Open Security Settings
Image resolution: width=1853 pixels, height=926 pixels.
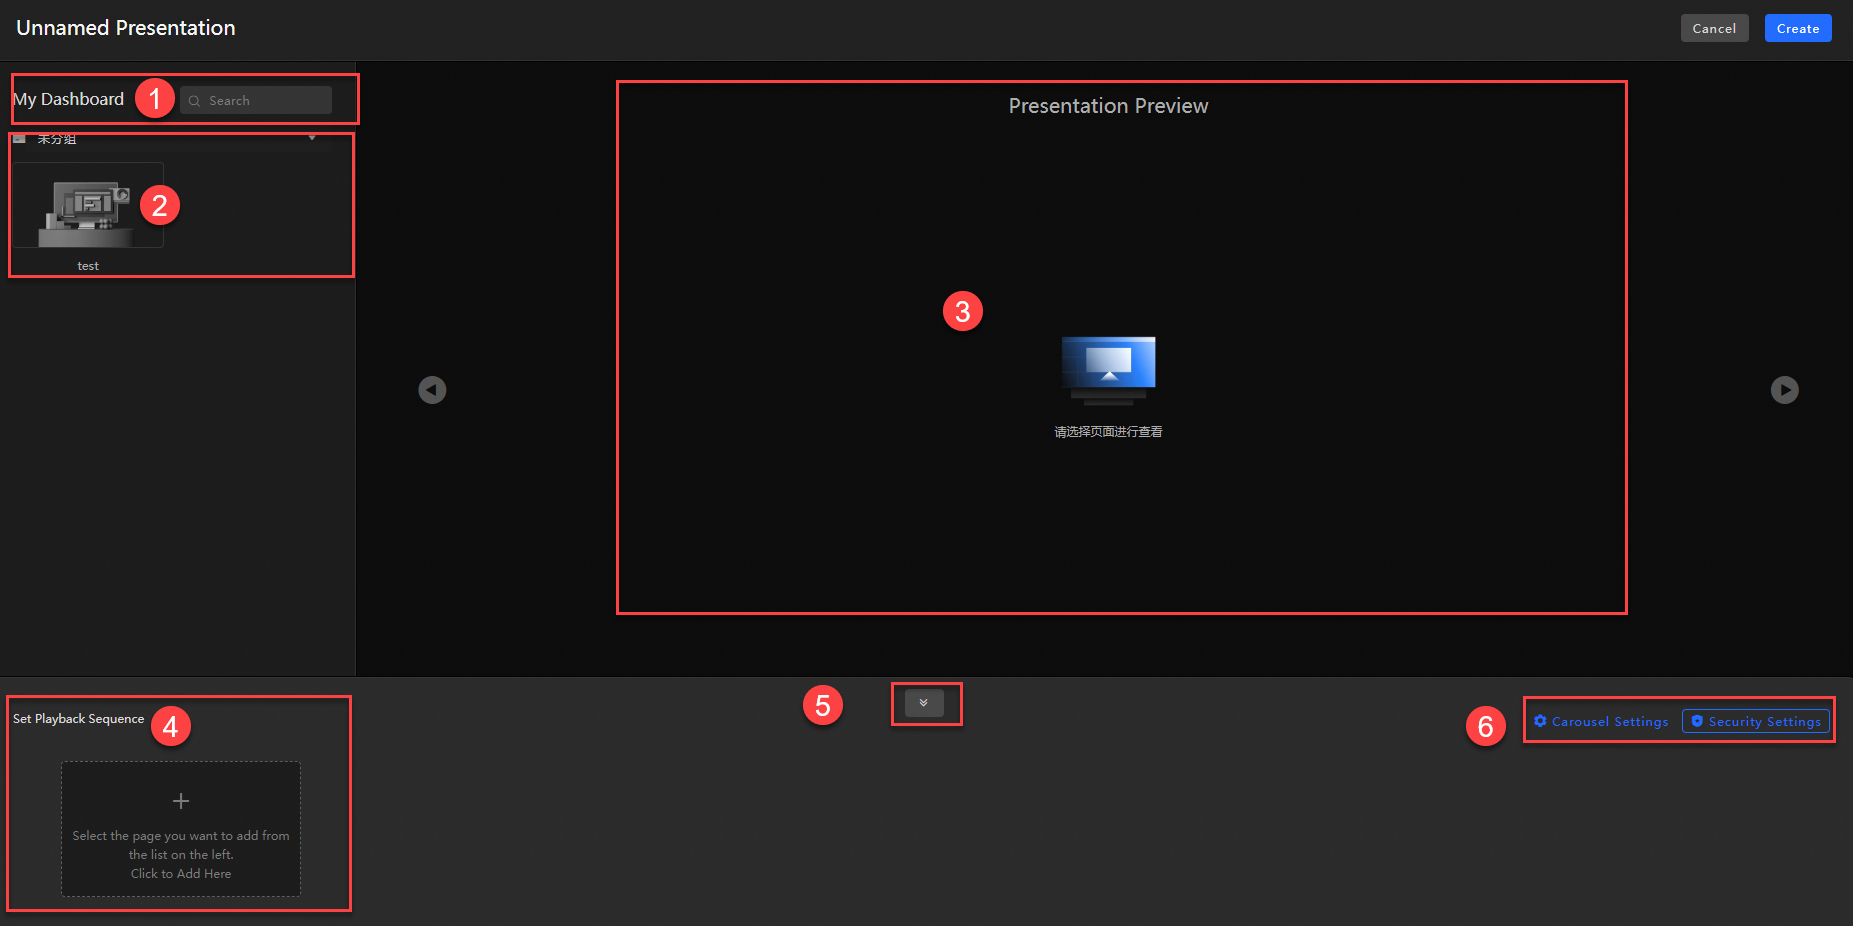coord(1756,721)
